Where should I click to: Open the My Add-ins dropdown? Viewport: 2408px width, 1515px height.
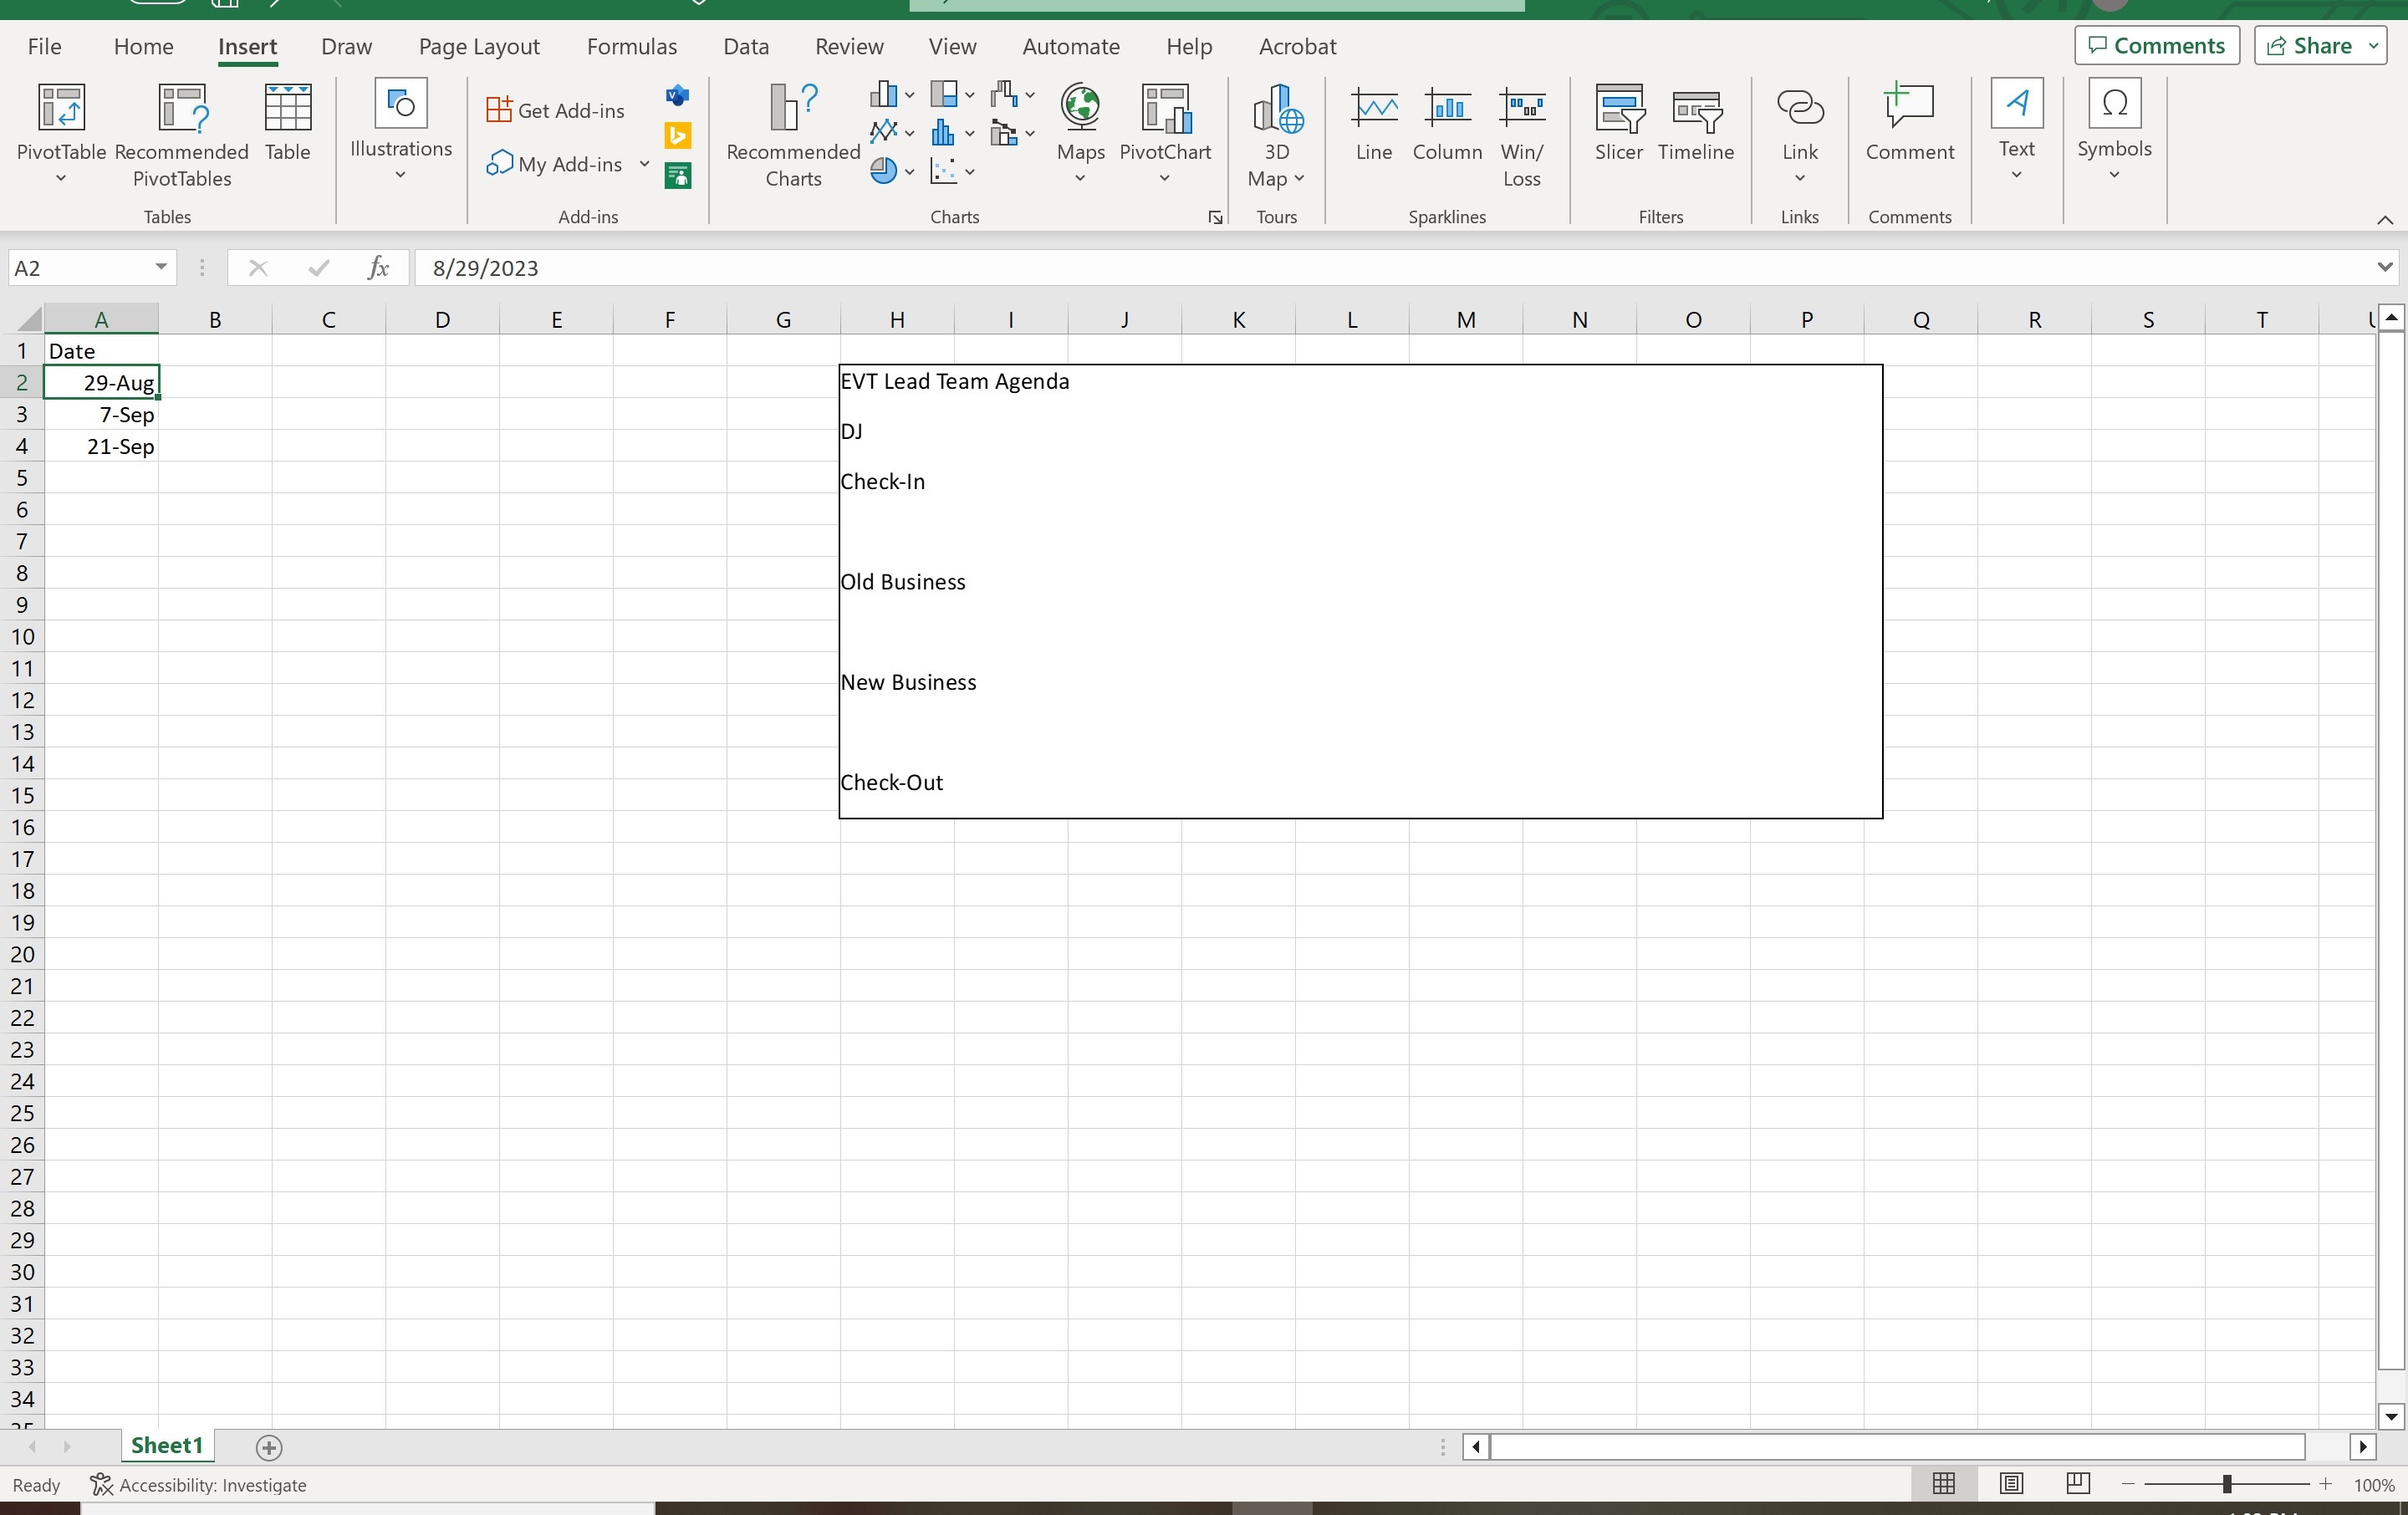coord(644,164)
